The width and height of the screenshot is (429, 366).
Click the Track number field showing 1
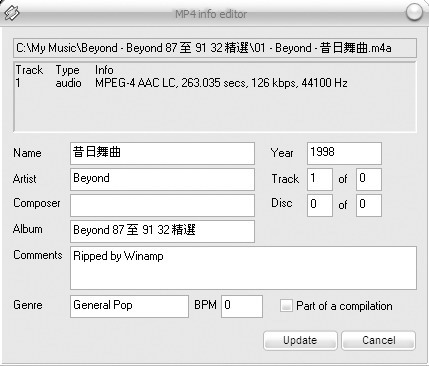pos(320,179)
